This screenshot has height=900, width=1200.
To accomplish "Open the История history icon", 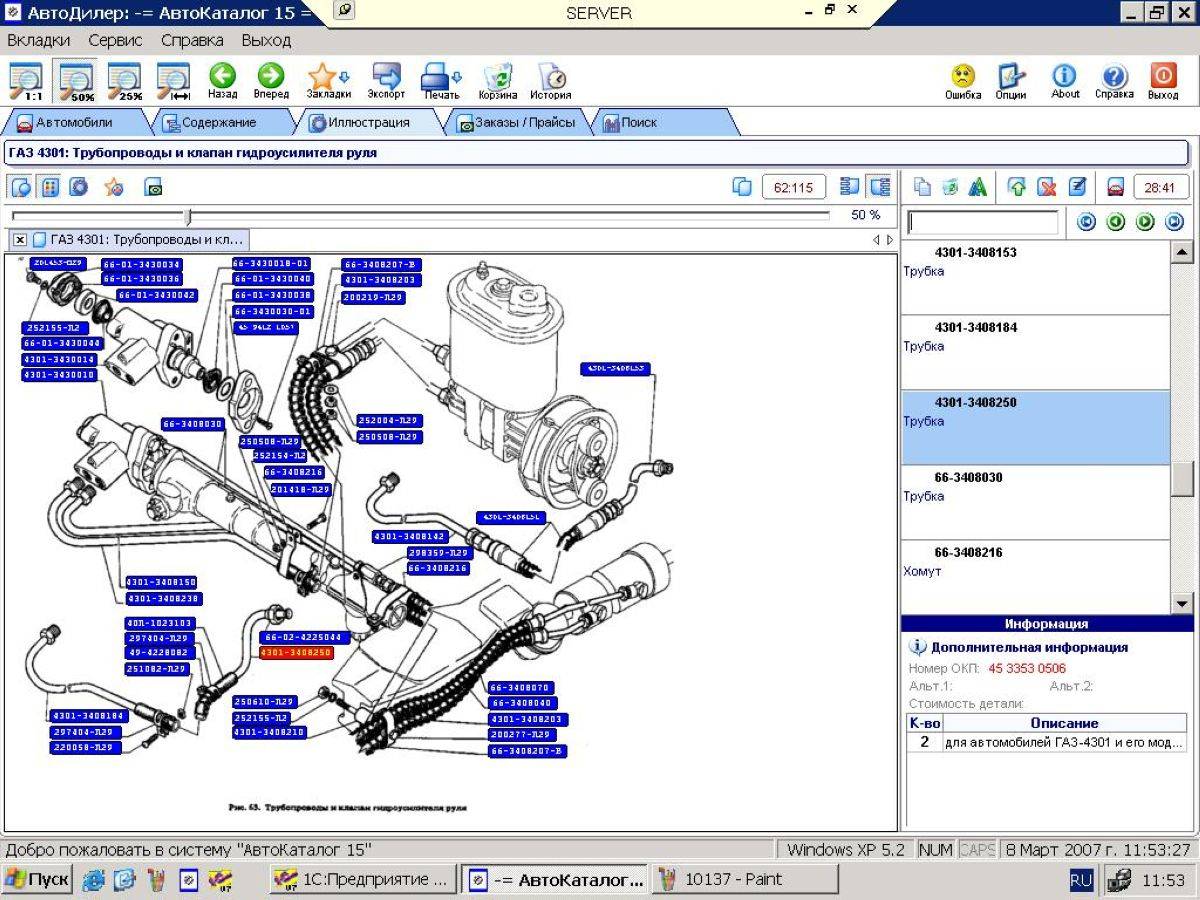I will pyautogui.click(x=551, y=77).
